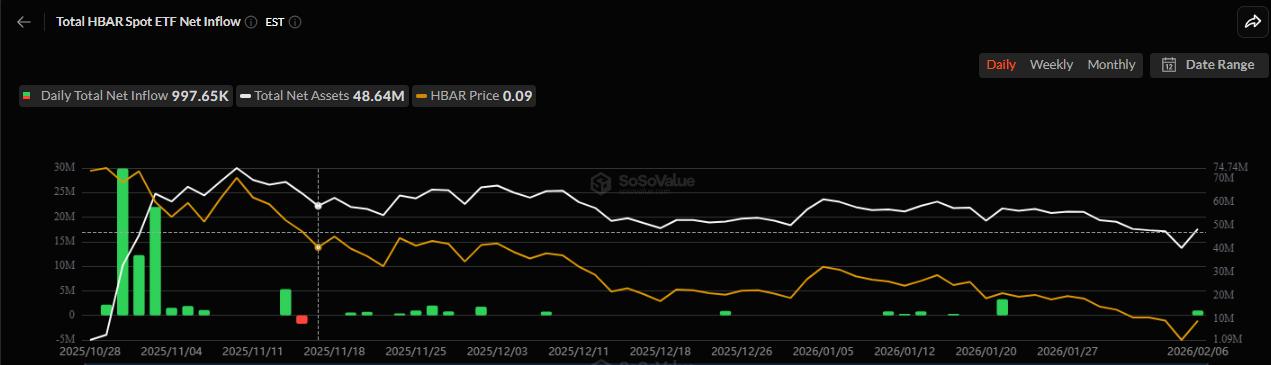Click the 2025/11/25 date label
1271x365 pixels.
(416, 351)
